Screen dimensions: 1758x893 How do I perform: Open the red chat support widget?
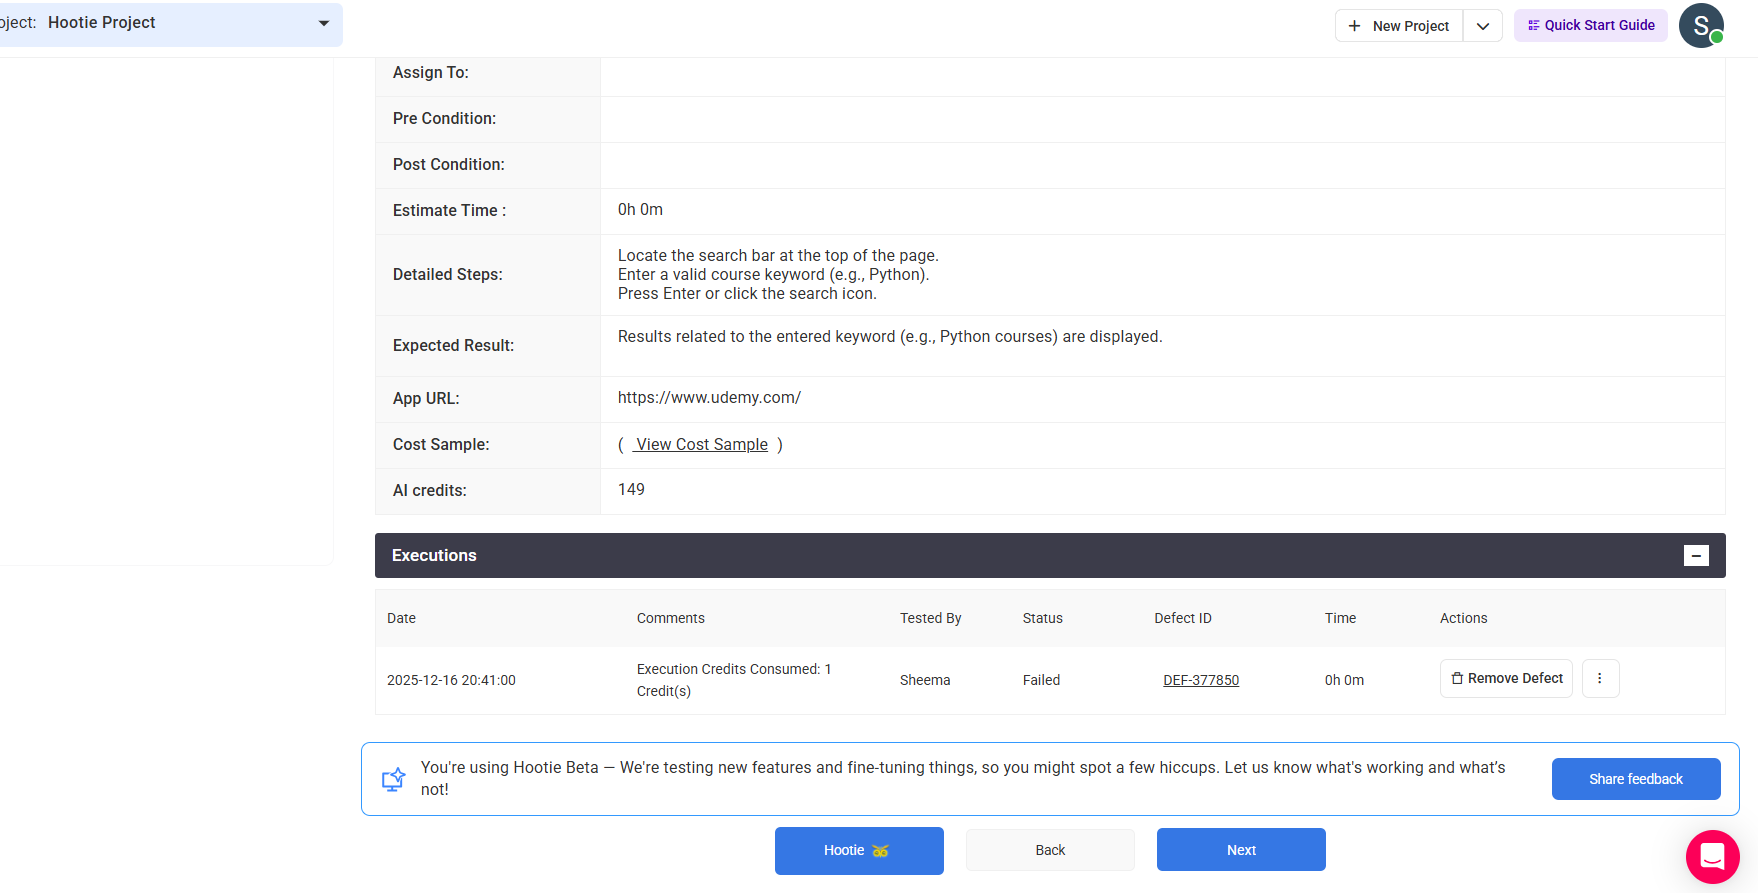coord(1712,857)
